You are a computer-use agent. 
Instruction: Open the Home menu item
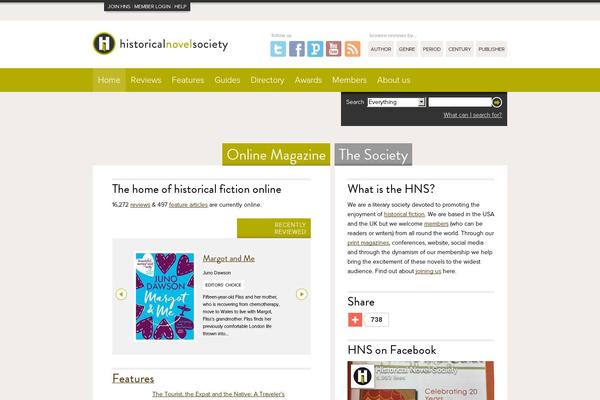[109, 80]
